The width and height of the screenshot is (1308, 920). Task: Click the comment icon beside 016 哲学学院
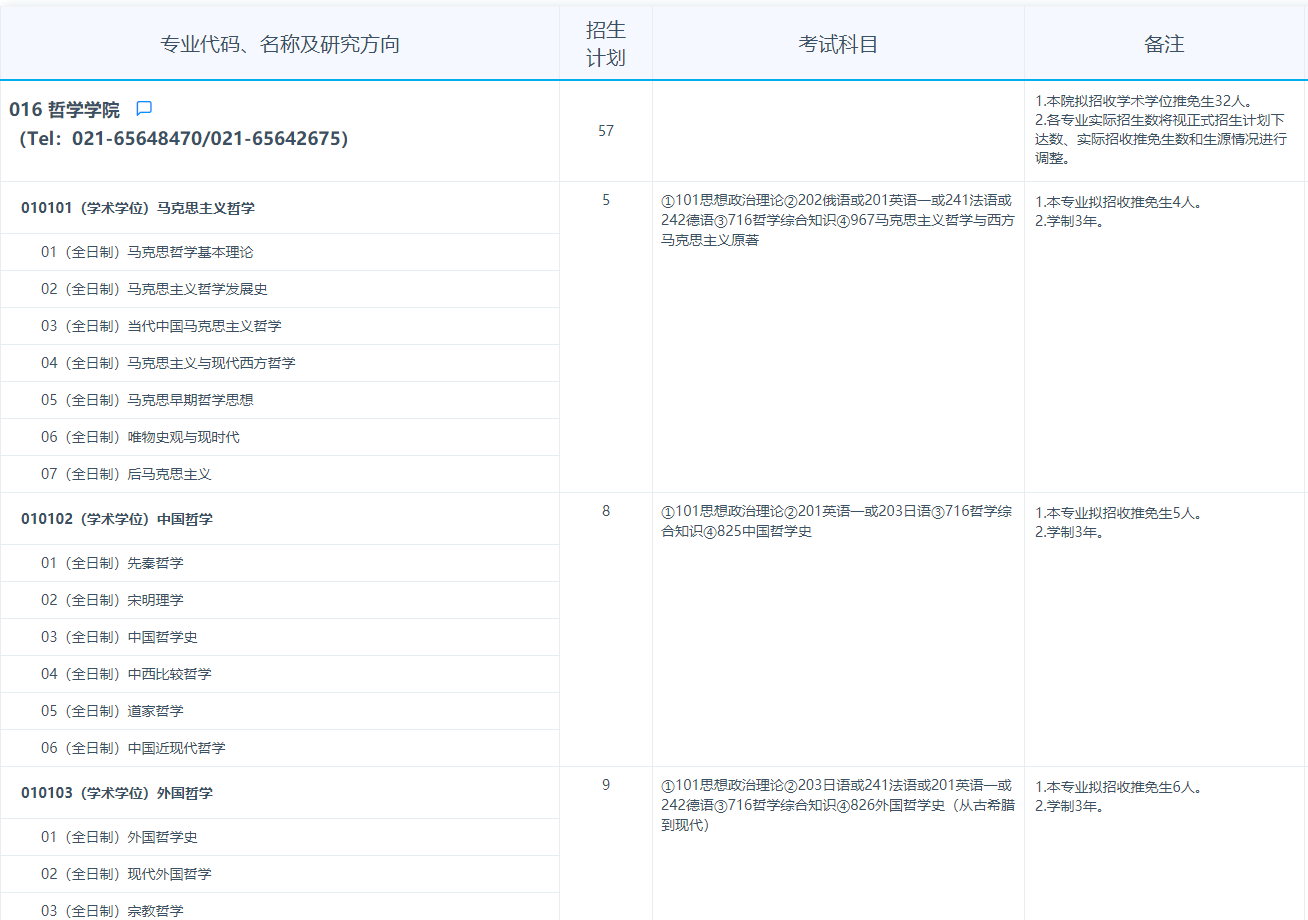144,109
